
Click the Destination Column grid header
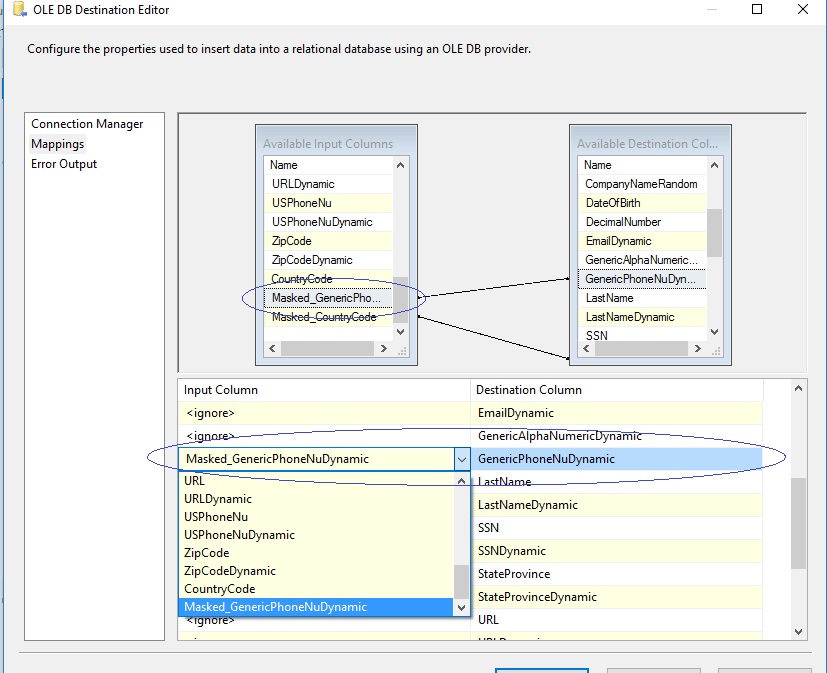coord(617,390)
